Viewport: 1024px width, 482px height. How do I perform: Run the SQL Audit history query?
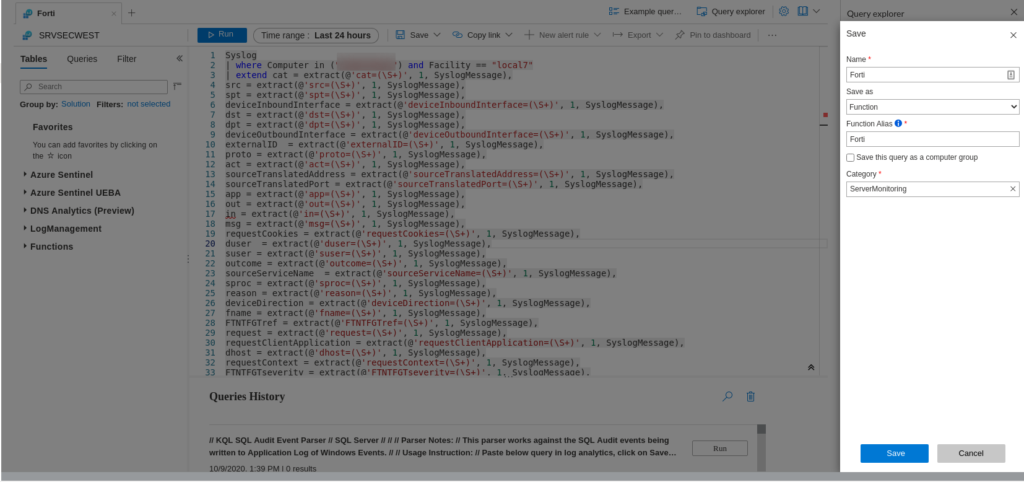pos(720,449)
